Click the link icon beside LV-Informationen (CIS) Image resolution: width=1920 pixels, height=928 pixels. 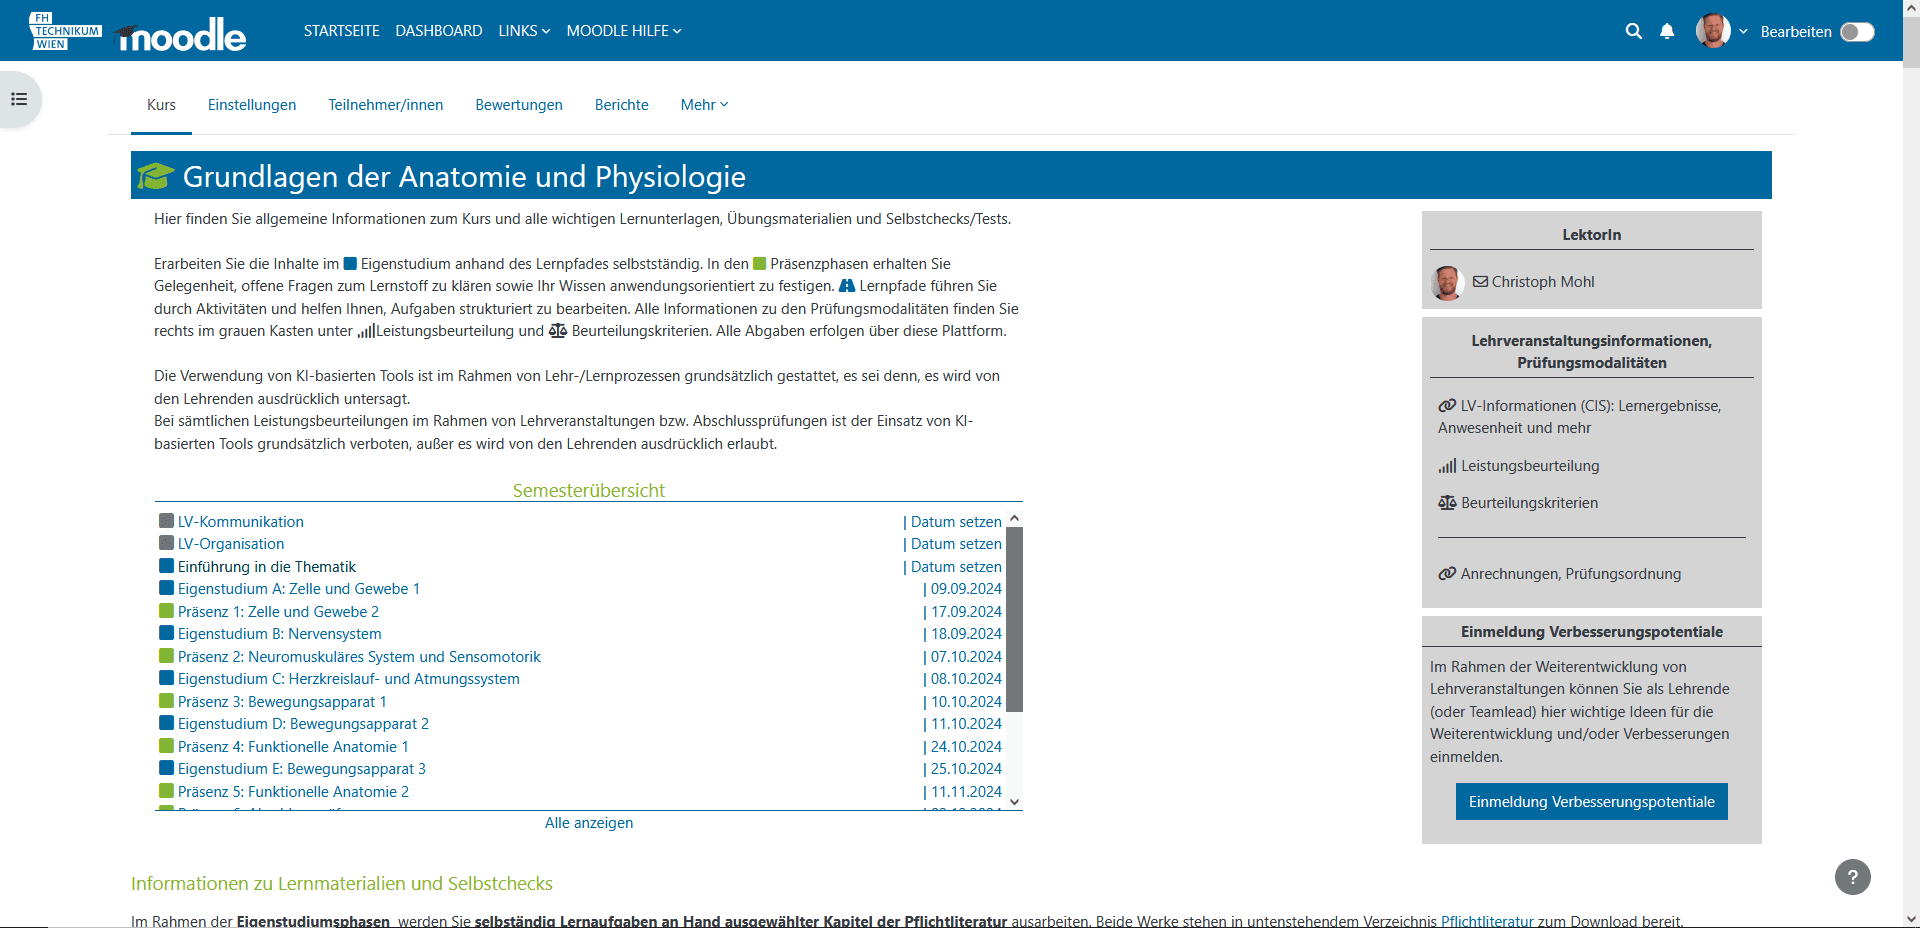1447,406
